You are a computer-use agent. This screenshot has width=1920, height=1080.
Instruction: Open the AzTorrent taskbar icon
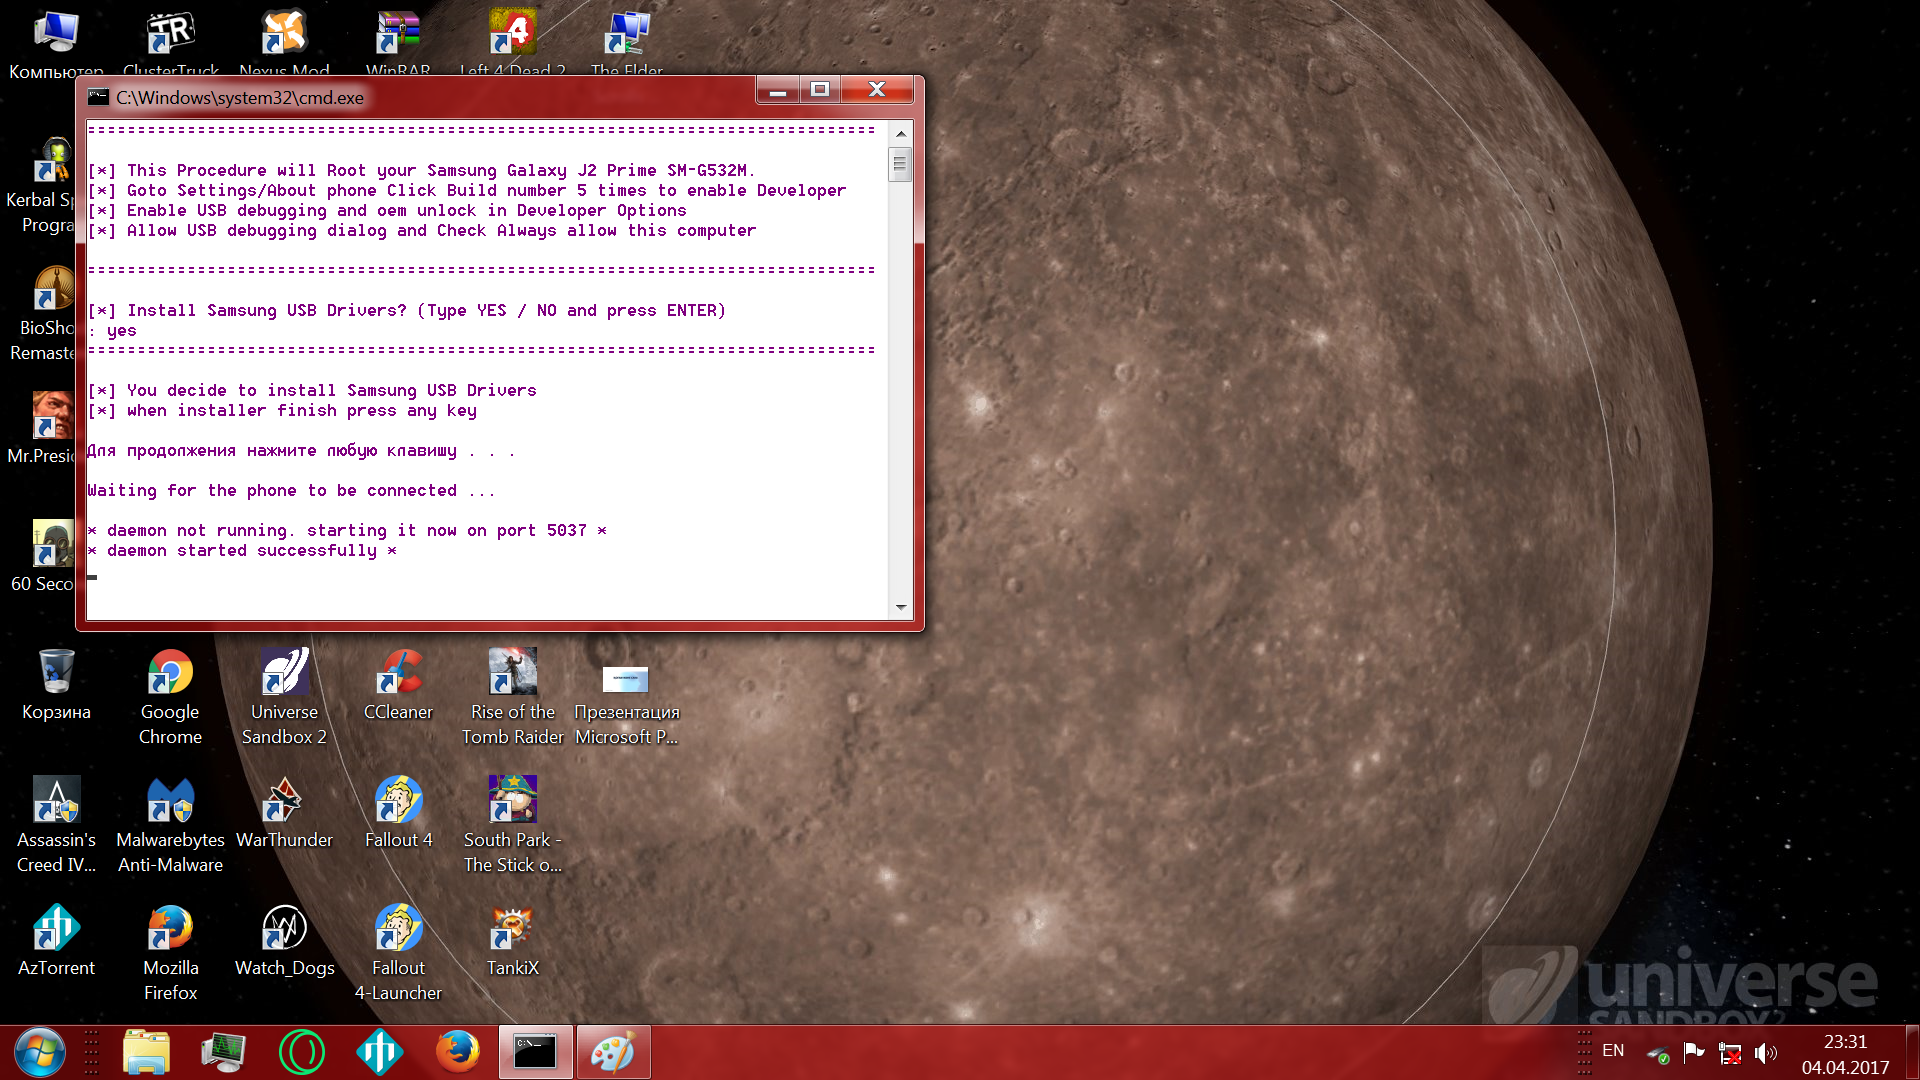pyautogui.click(x=379, y=1052)
